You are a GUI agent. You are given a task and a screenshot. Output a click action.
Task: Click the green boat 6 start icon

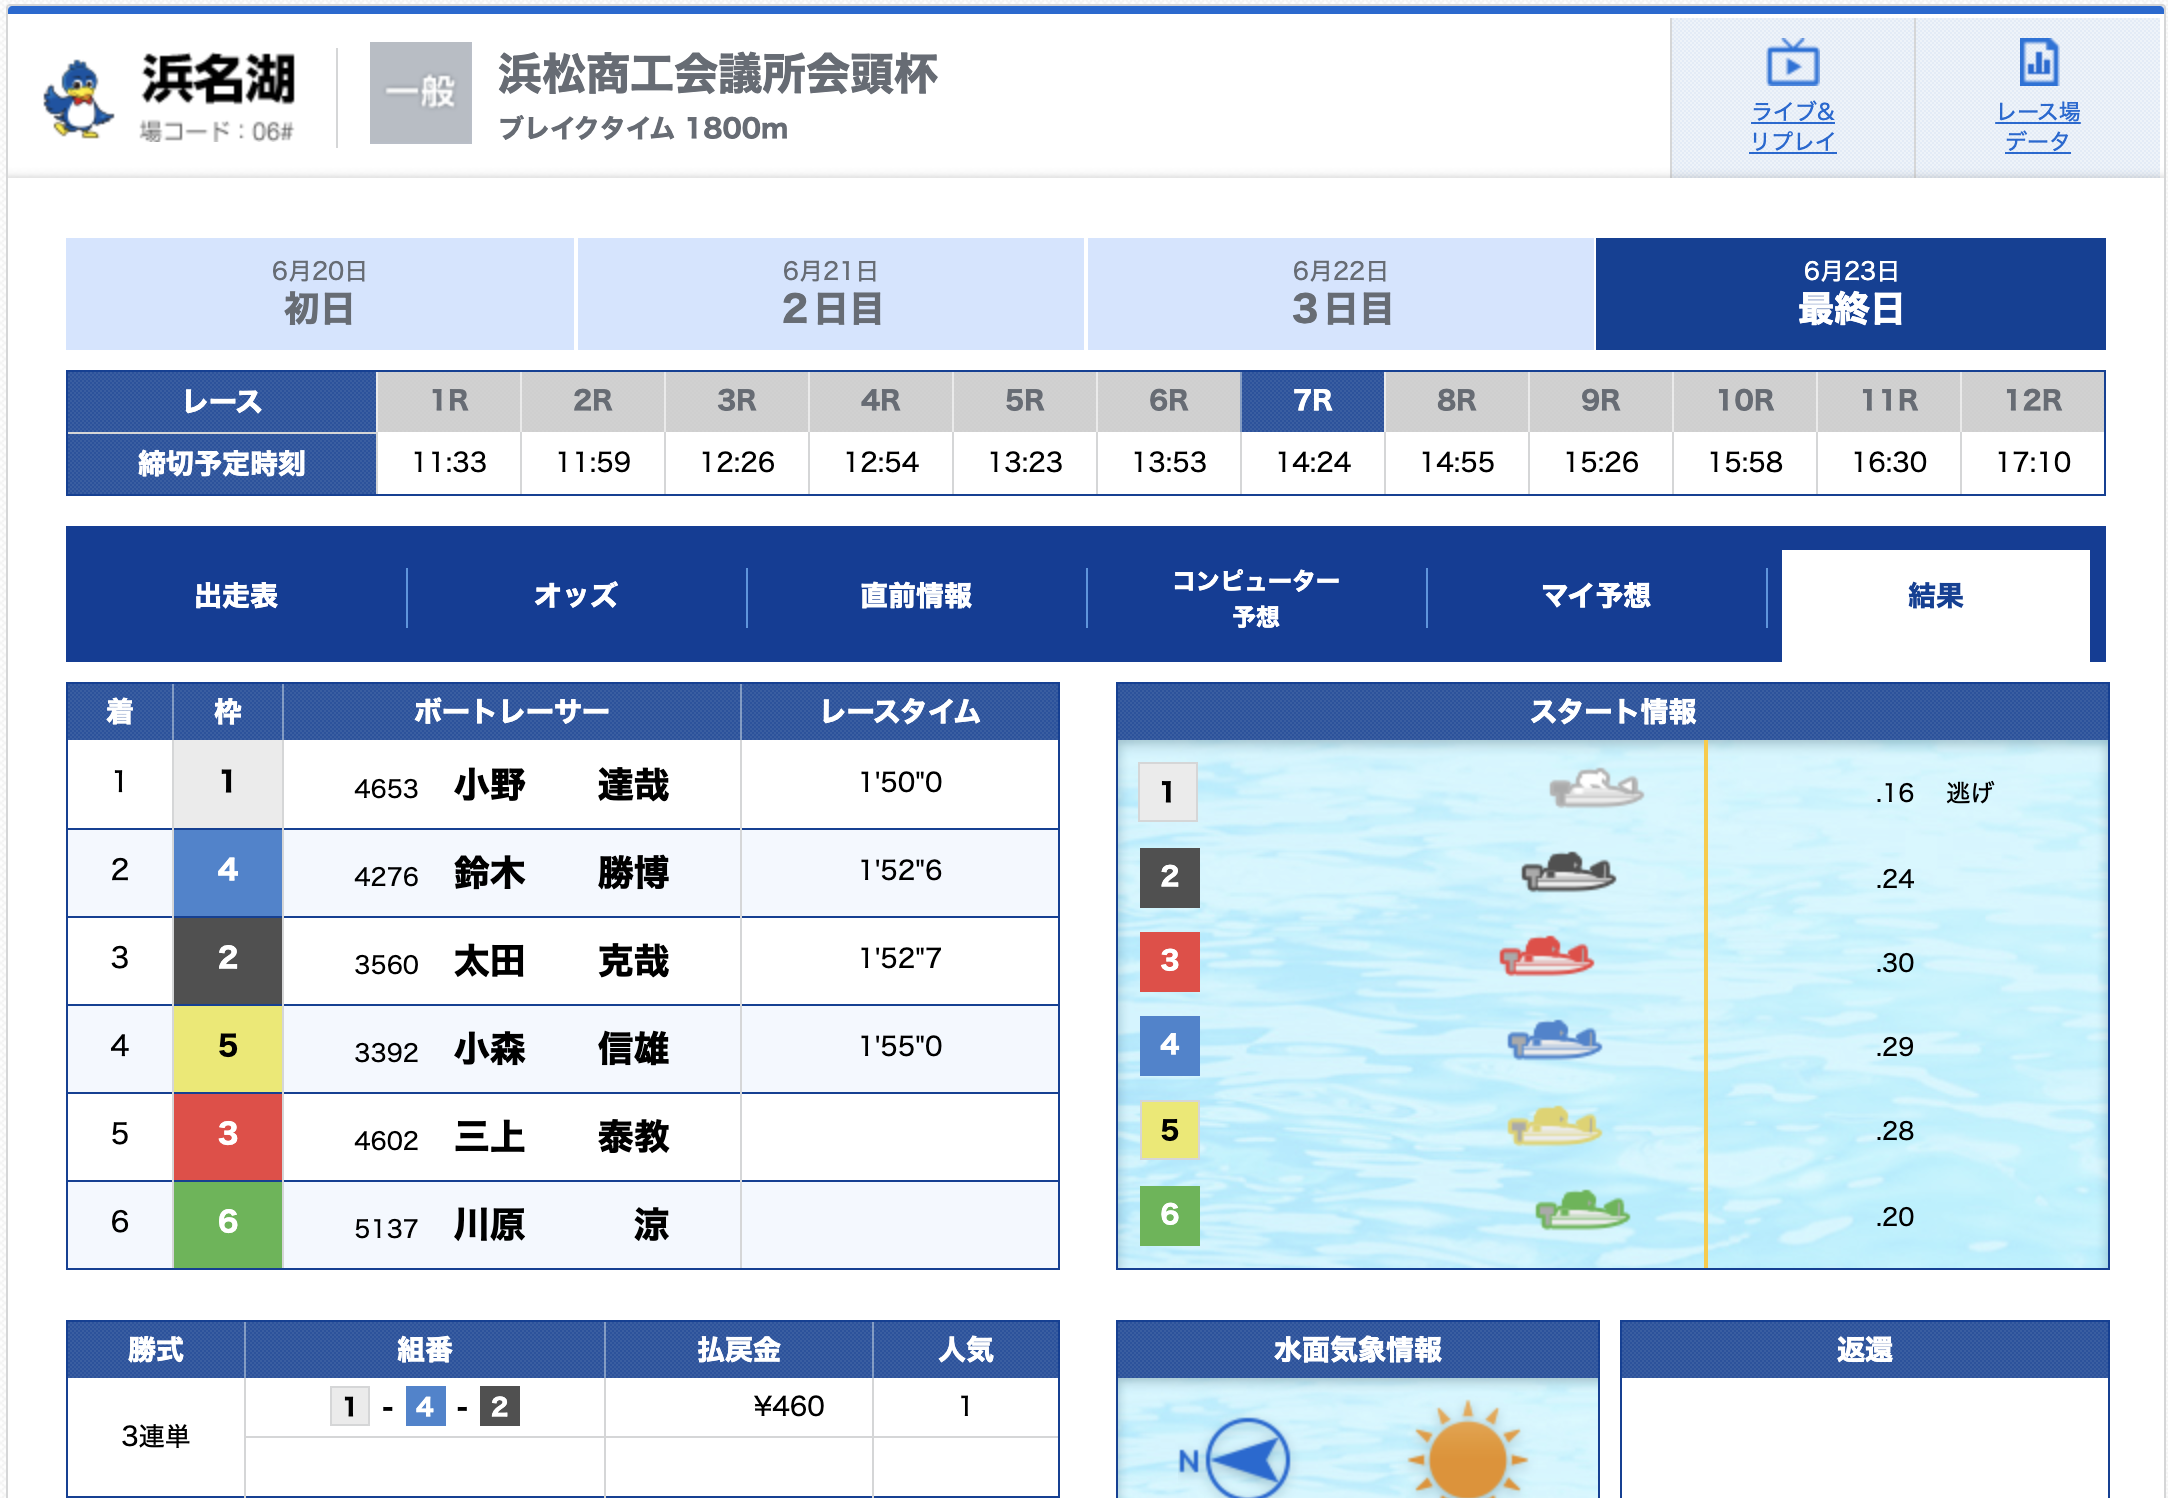coord(1582,1212)
